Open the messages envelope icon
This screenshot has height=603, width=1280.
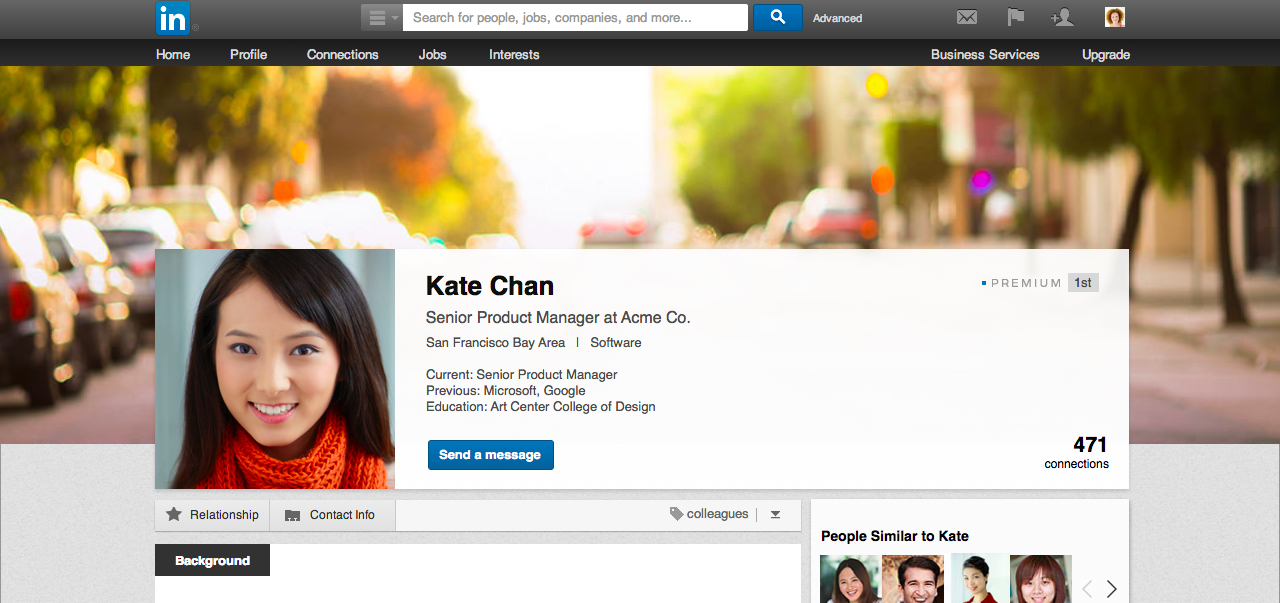pos(966,17)
